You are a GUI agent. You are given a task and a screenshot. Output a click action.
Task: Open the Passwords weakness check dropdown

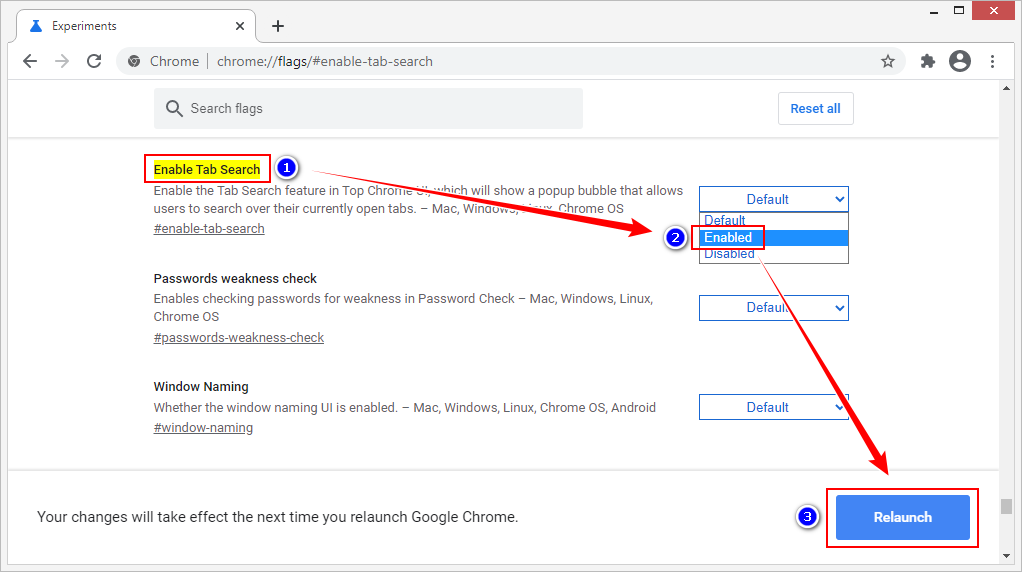click(x=774, y=307)
